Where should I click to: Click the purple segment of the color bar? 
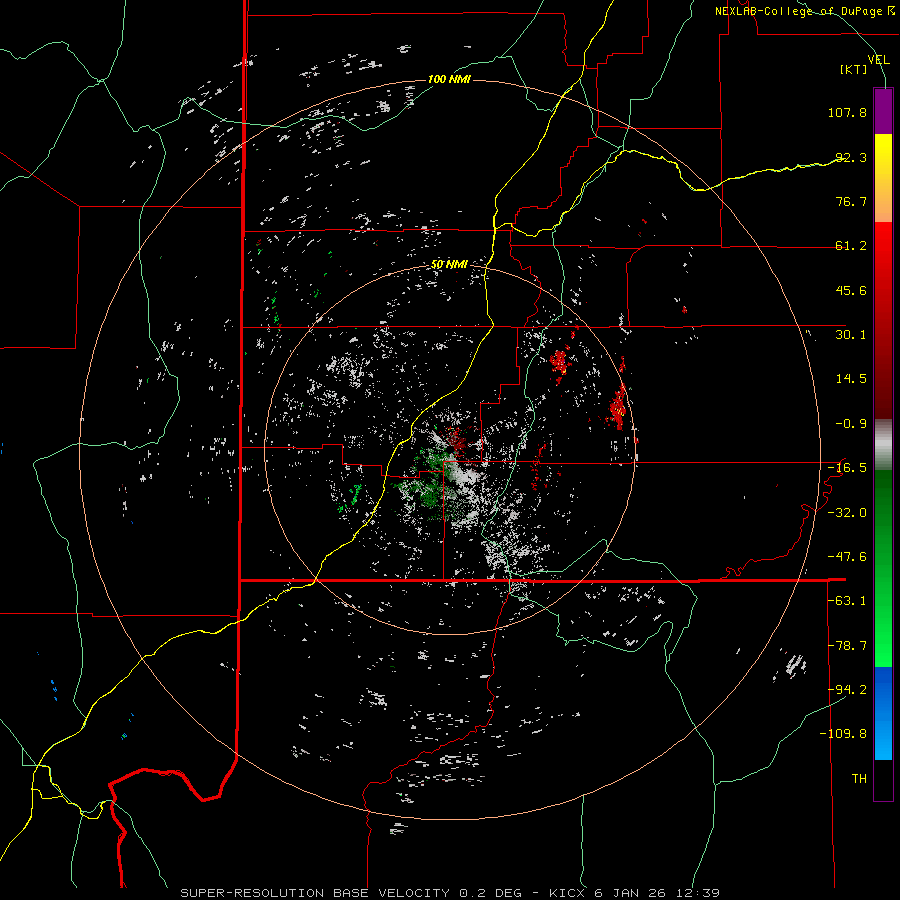click(x=883, y=111)
